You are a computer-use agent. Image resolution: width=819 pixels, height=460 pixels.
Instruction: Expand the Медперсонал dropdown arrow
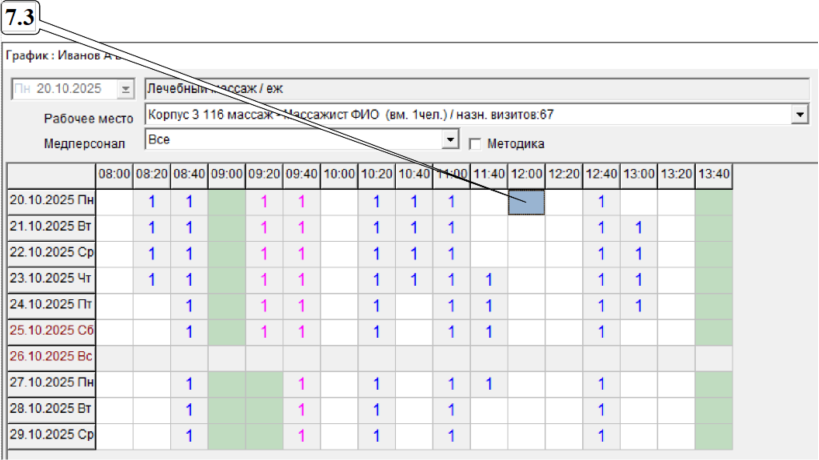[x=450, y=140]
